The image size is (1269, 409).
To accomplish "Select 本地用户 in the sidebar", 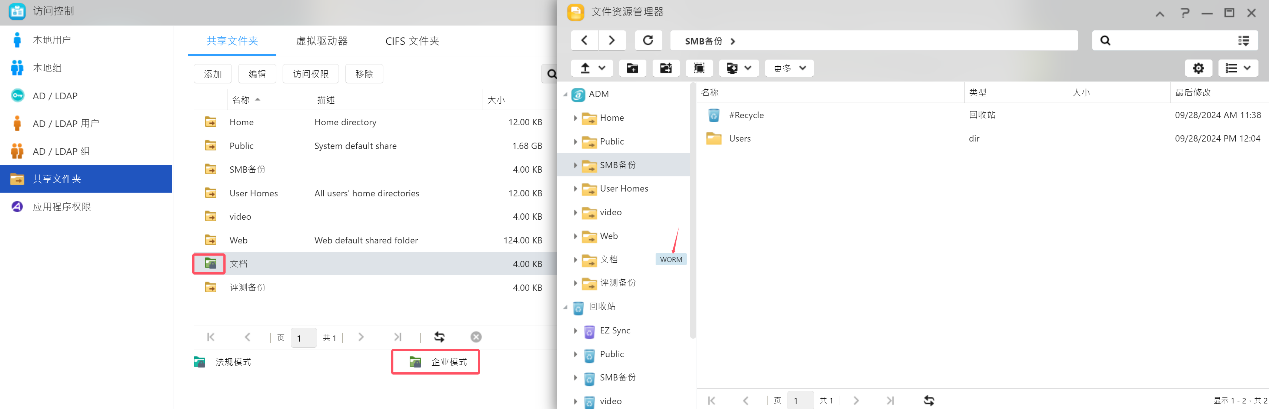I will pyautogui.click(x=52, y=40).
